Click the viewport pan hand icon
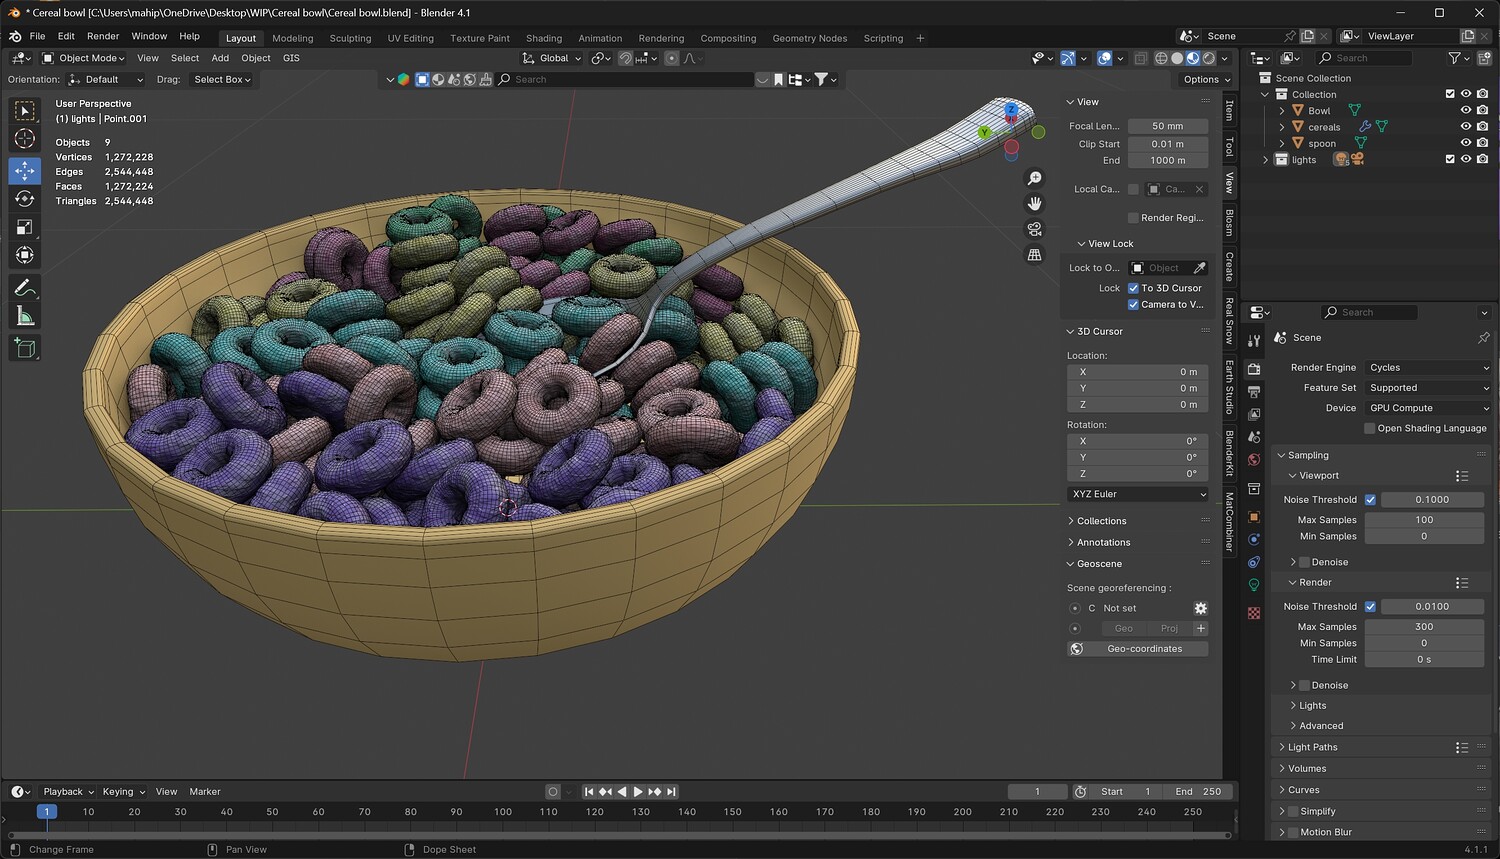Image resolution: width=1500 pixels, height=859 pixels. coord(1035,204)
